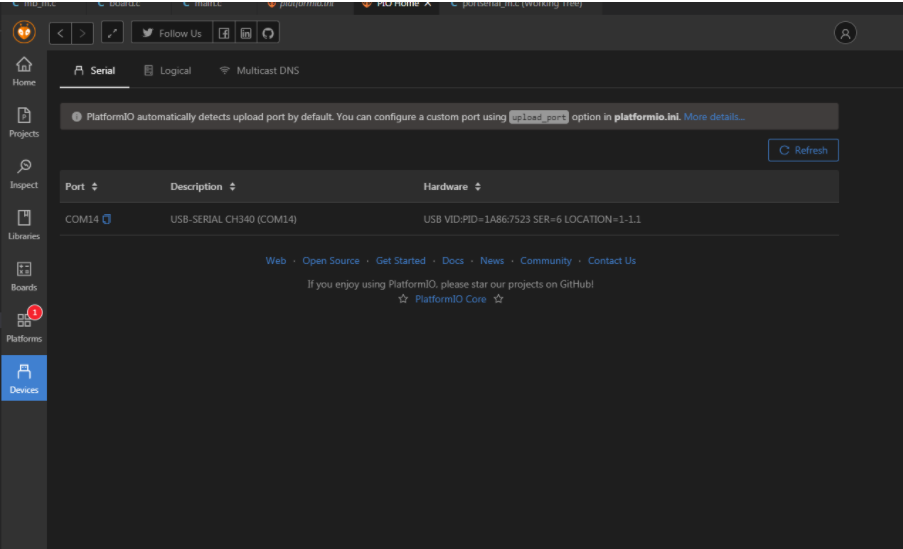This screenshot has height=549, width=903.
Task: Copy COM14 port name with copy icon
Action: tap(107, 219)
